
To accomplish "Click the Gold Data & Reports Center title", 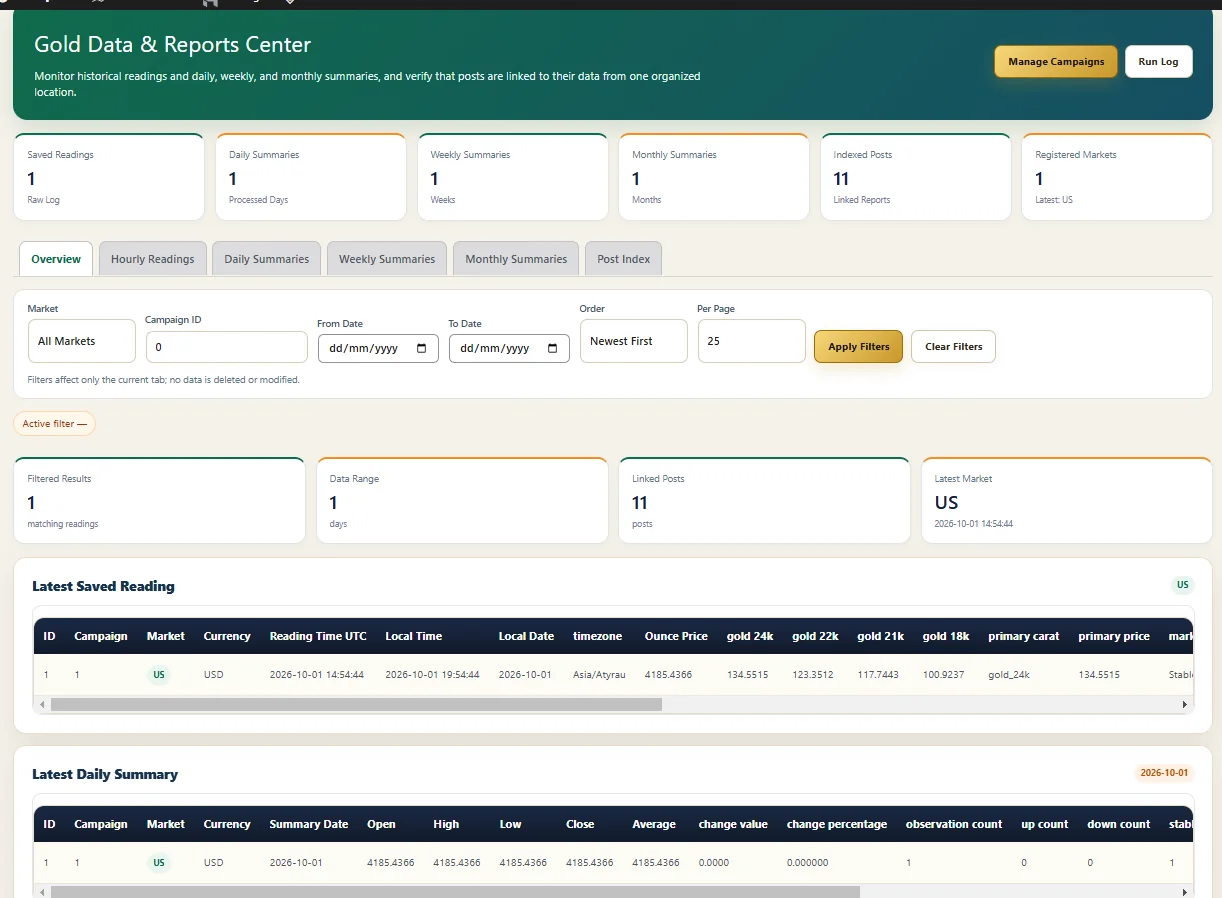I will tap(172, 45).
